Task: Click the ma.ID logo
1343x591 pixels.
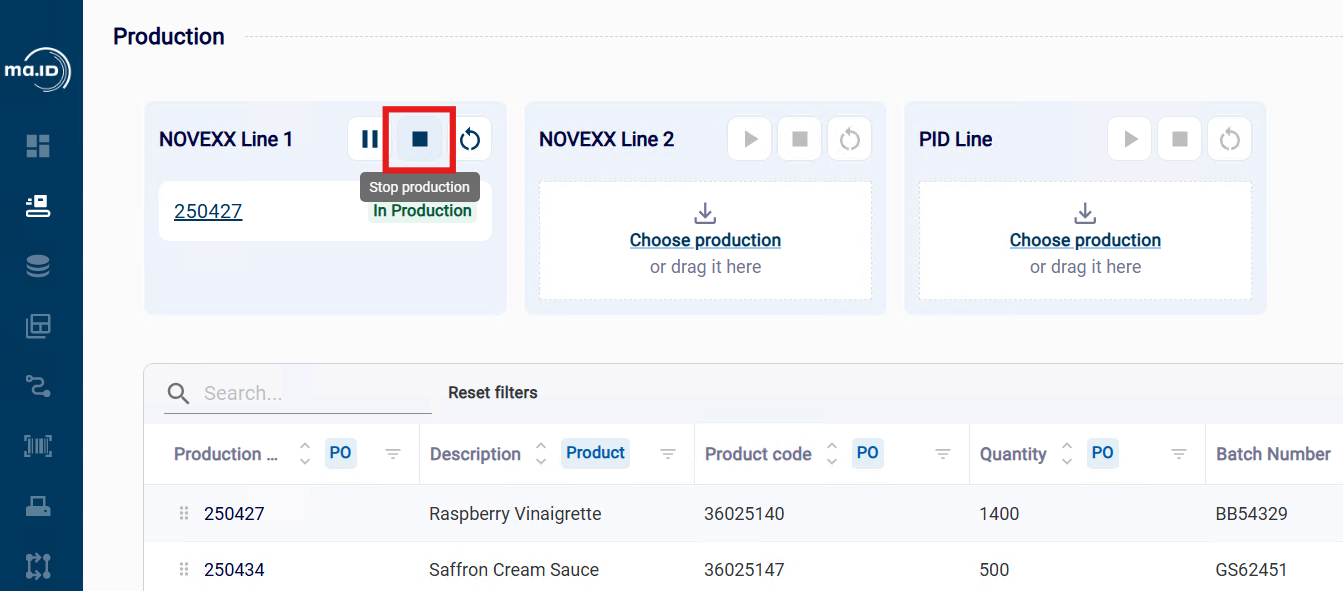Action: pyautogui.click(x=37, y=71)
